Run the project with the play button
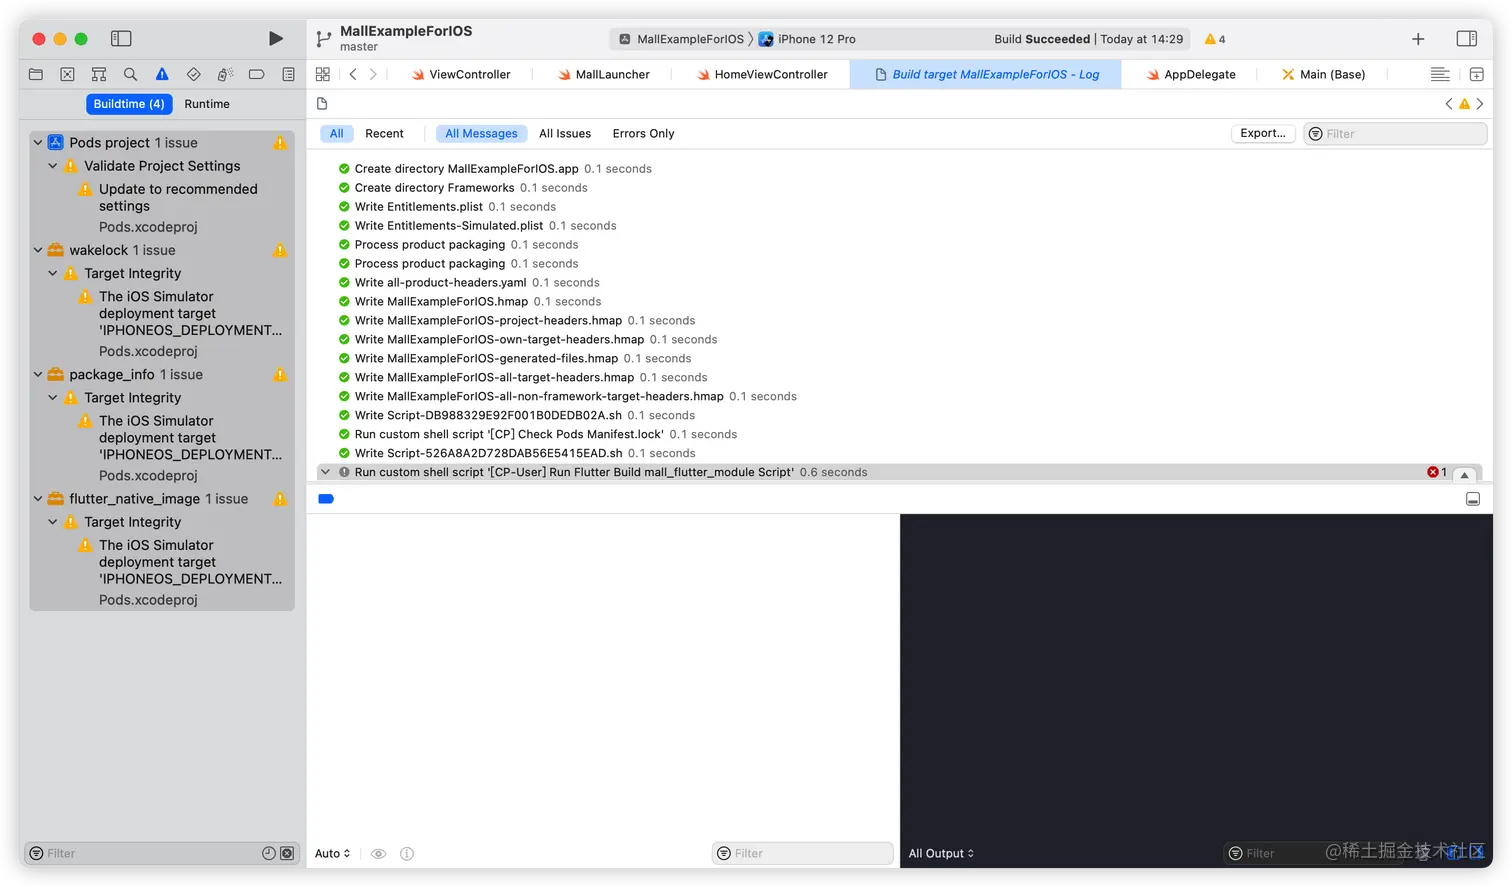This screenshot has width=1512, height=887. click(x=275, y=39)
